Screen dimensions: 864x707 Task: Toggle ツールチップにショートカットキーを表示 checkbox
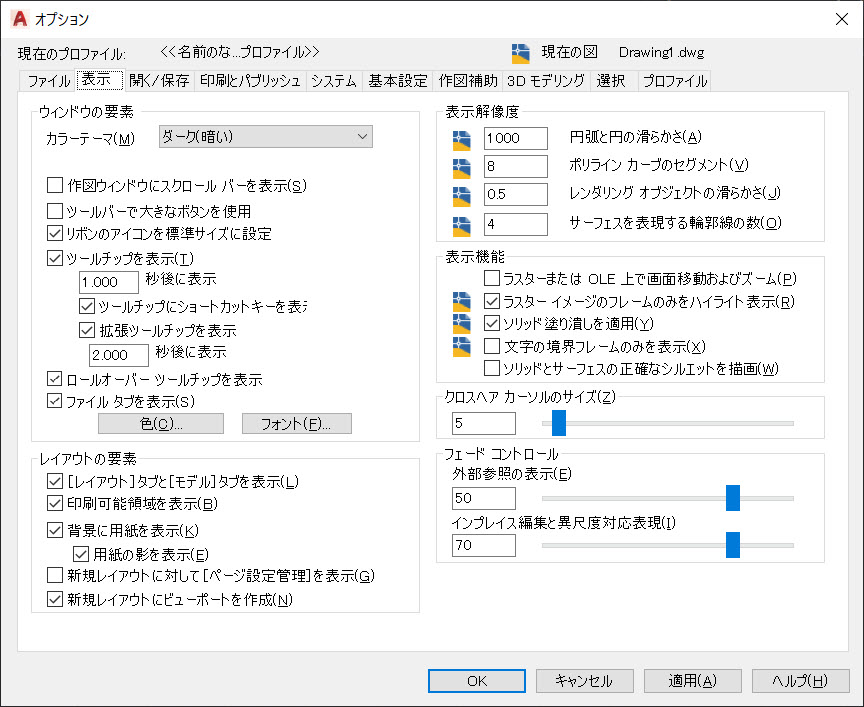coord(87,306)
